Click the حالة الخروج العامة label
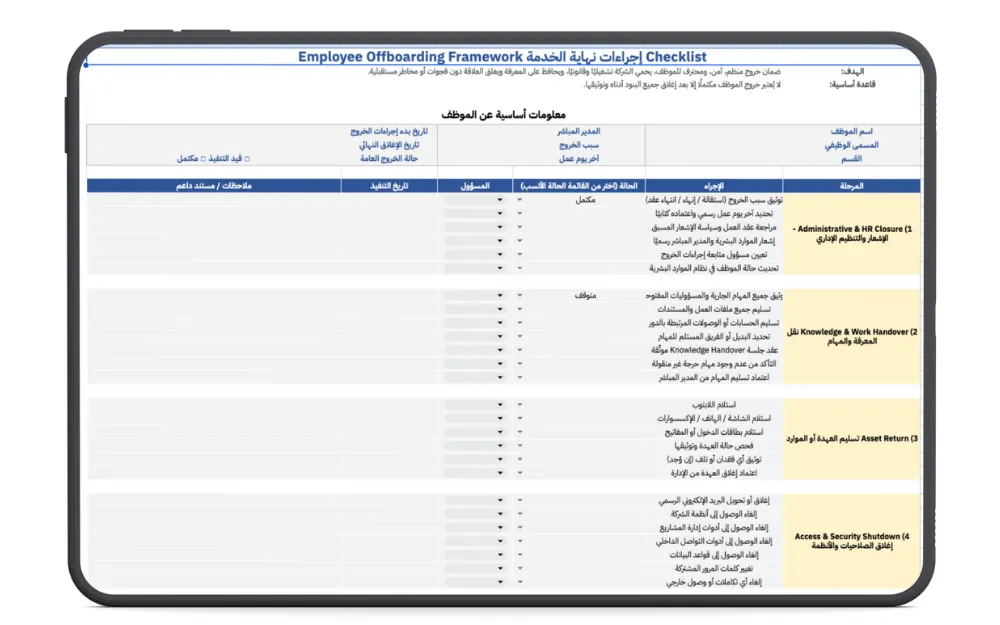 (x=389, y=159)
